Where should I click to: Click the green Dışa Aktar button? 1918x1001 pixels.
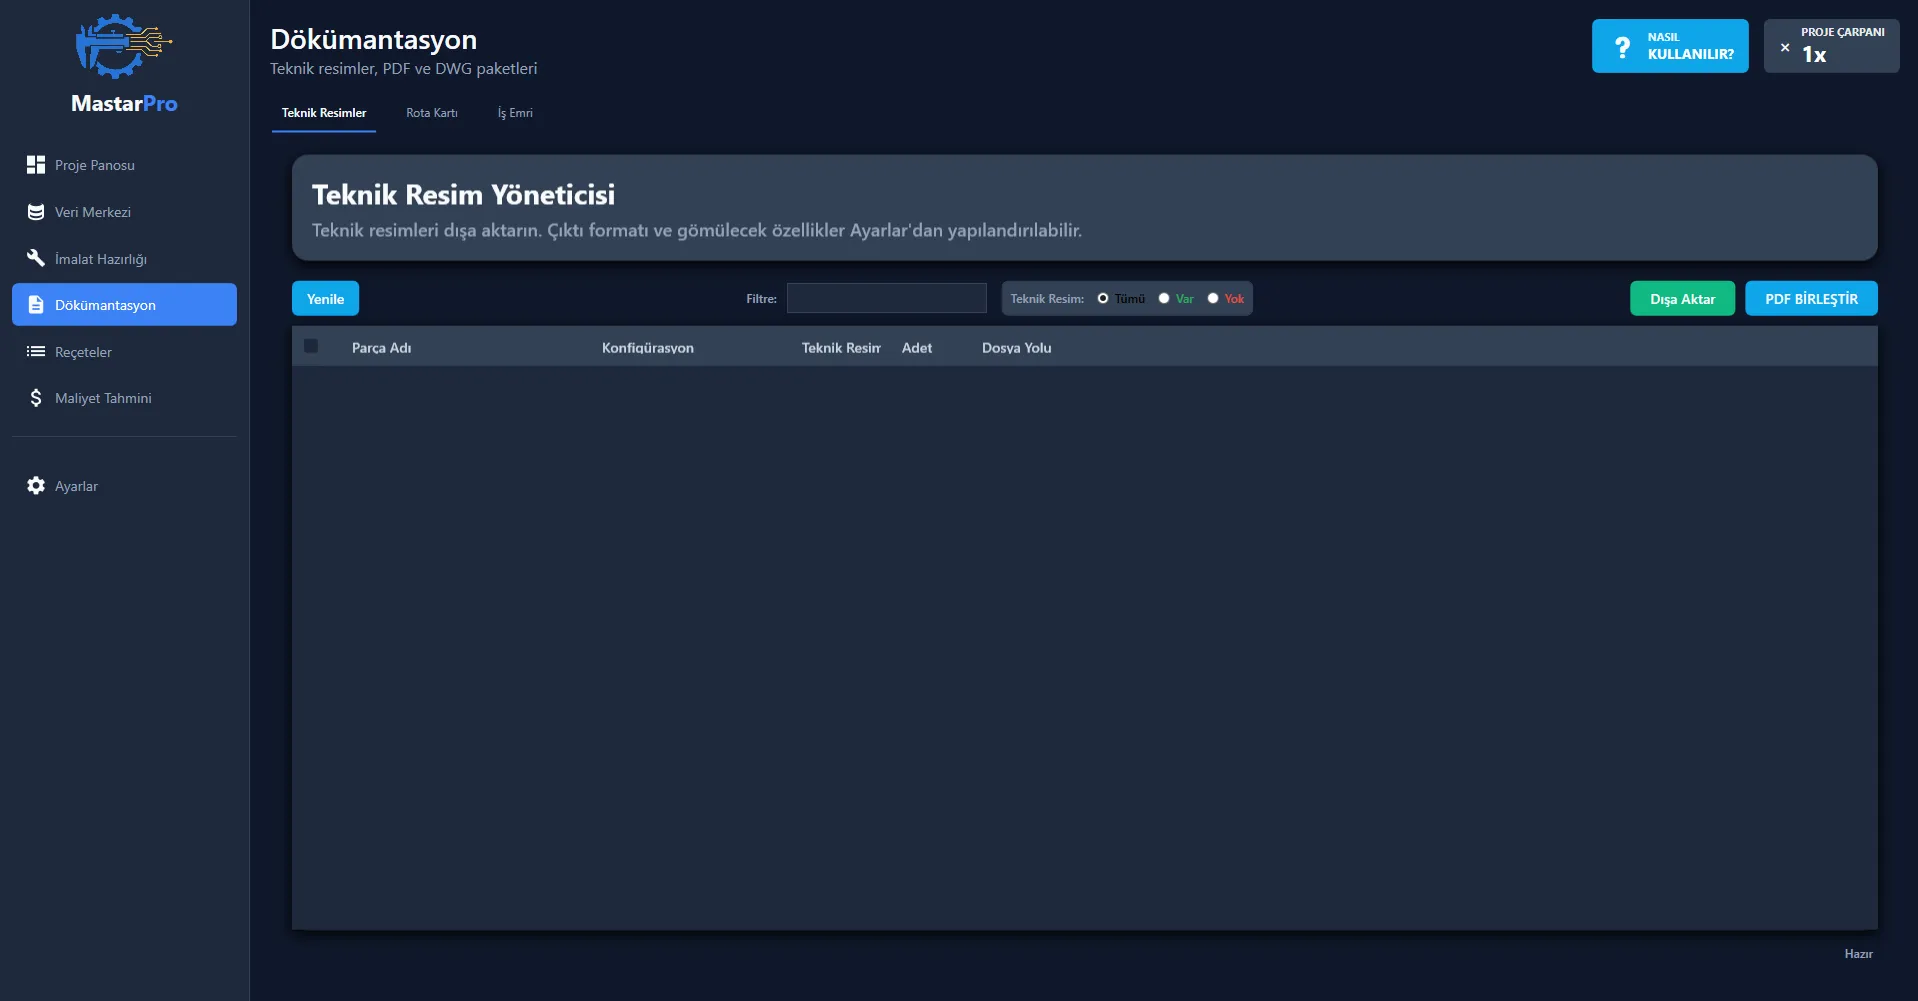pyautogui.click(x=1682, y=299)
